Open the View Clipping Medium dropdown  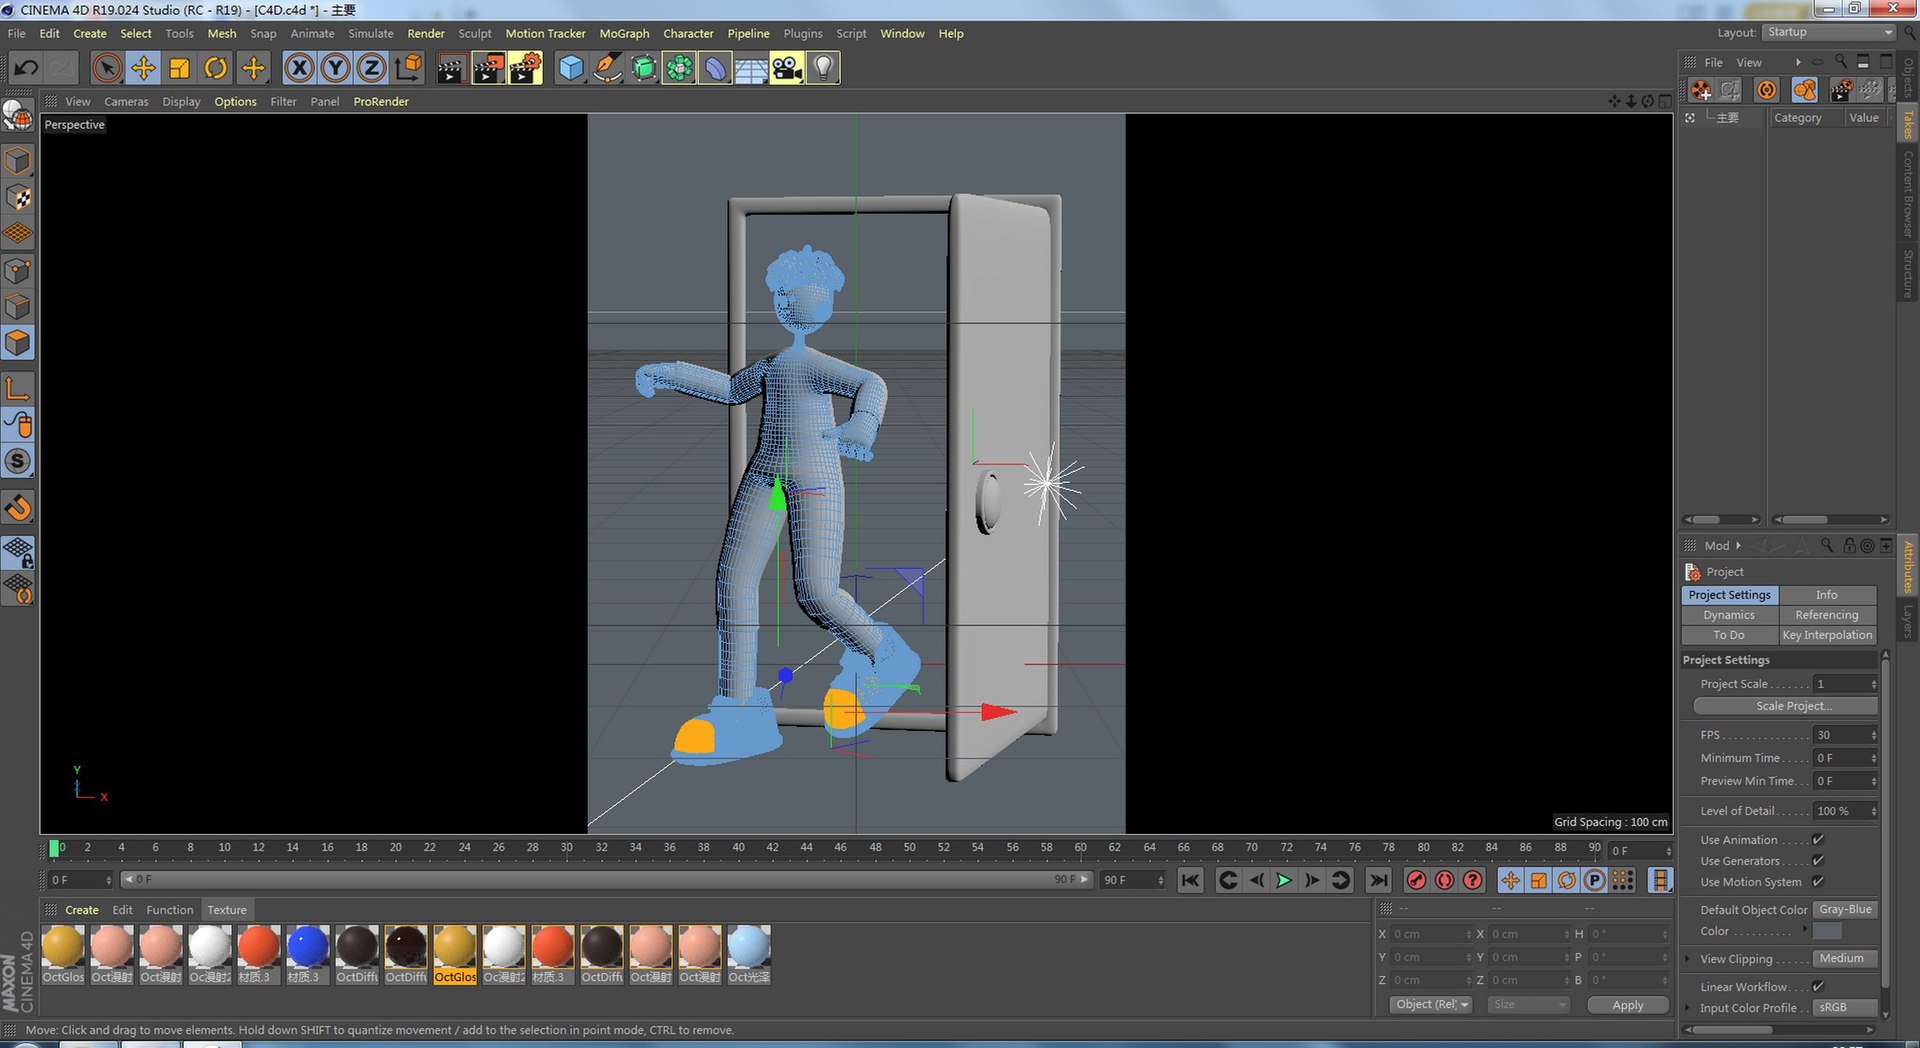tap(1845, 958)
